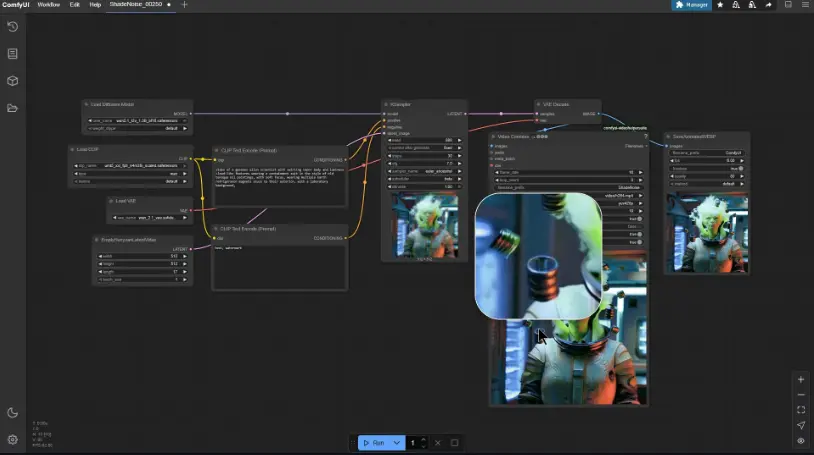Click the Run button
Screen dimensions: 814x455
coord(374,442)
